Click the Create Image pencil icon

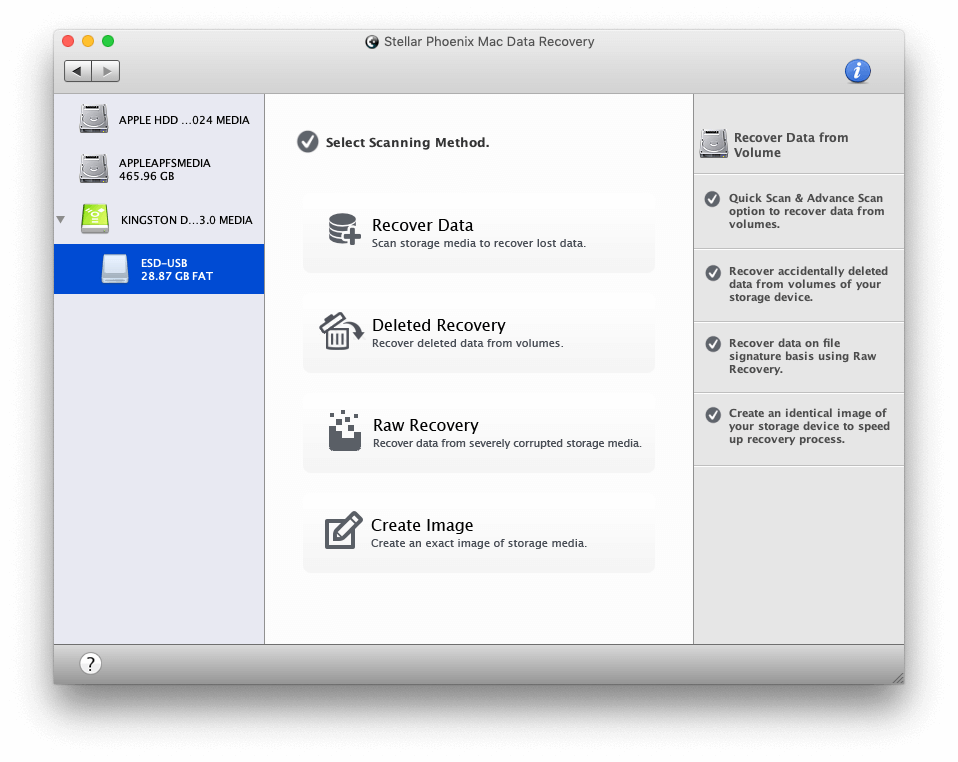click(343, 530)
